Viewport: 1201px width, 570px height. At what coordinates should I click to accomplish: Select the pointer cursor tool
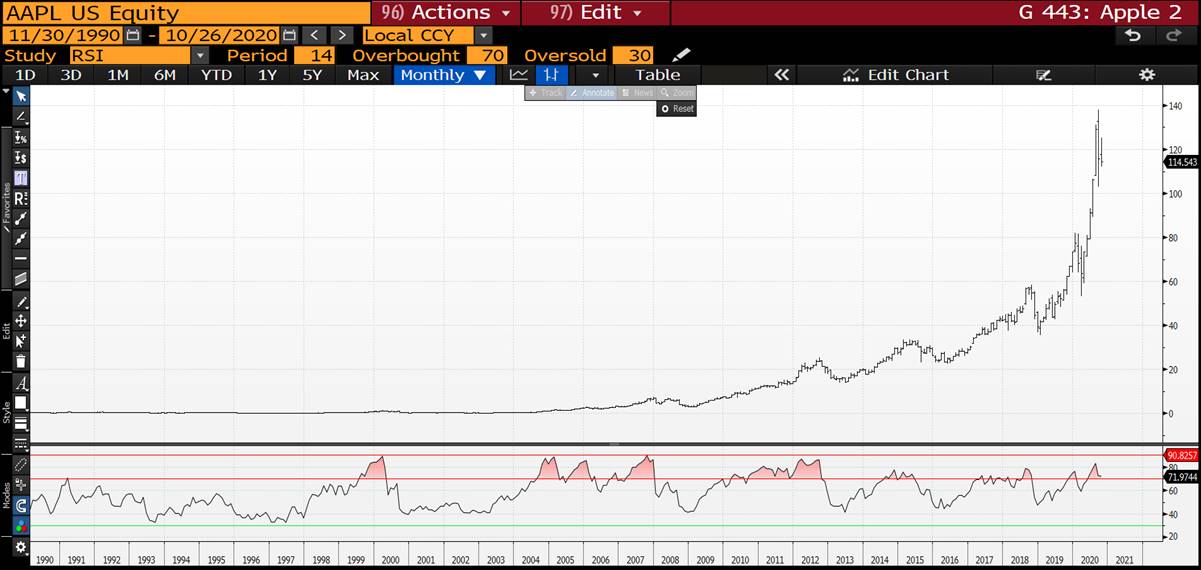(x=21, y=96)
